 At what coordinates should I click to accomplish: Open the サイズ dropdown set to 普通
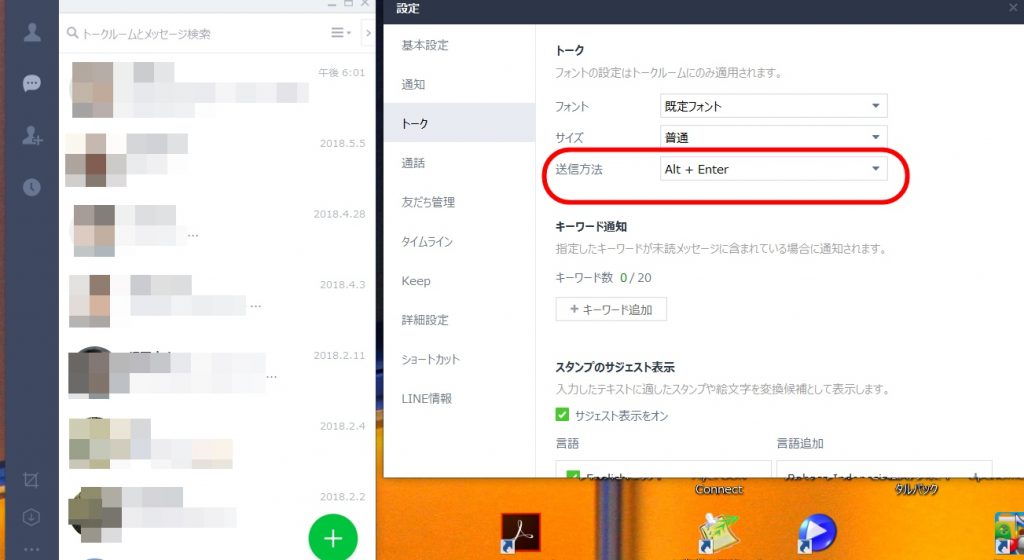(773, 138)
